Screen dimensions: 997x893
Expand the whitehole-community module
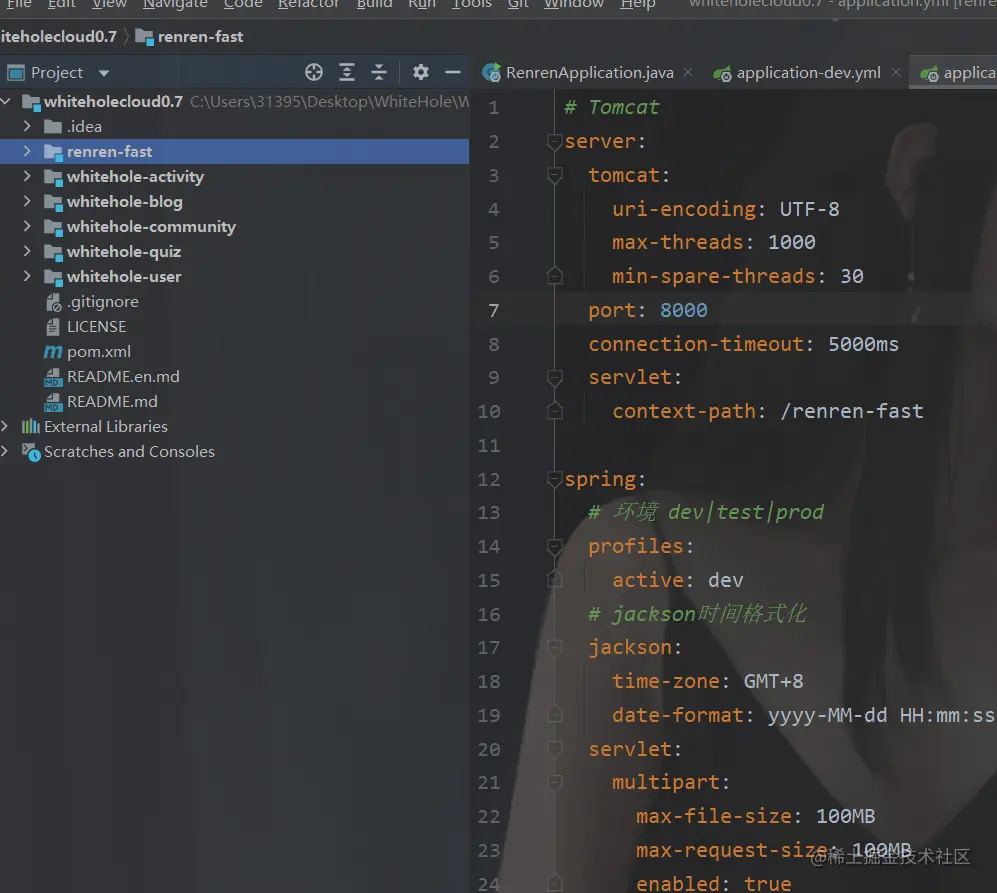27,226
